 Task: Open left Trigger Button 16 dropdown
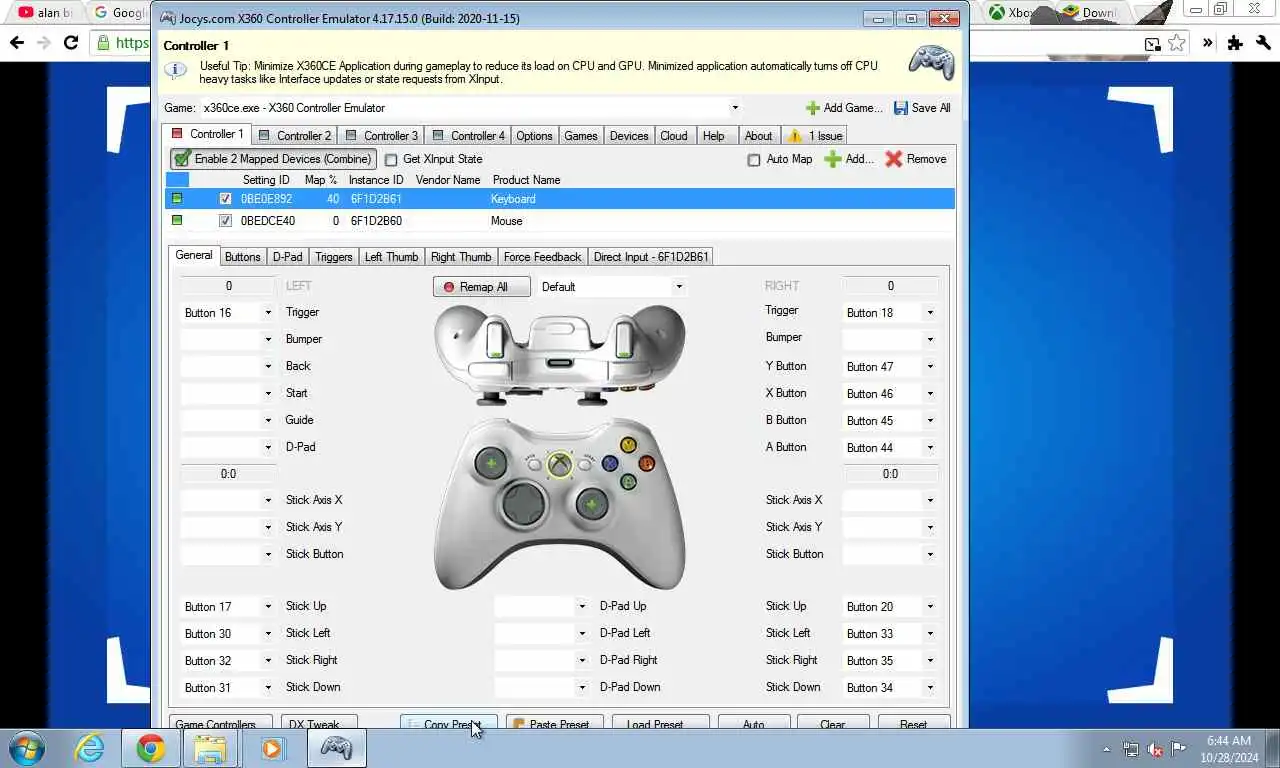268,313
